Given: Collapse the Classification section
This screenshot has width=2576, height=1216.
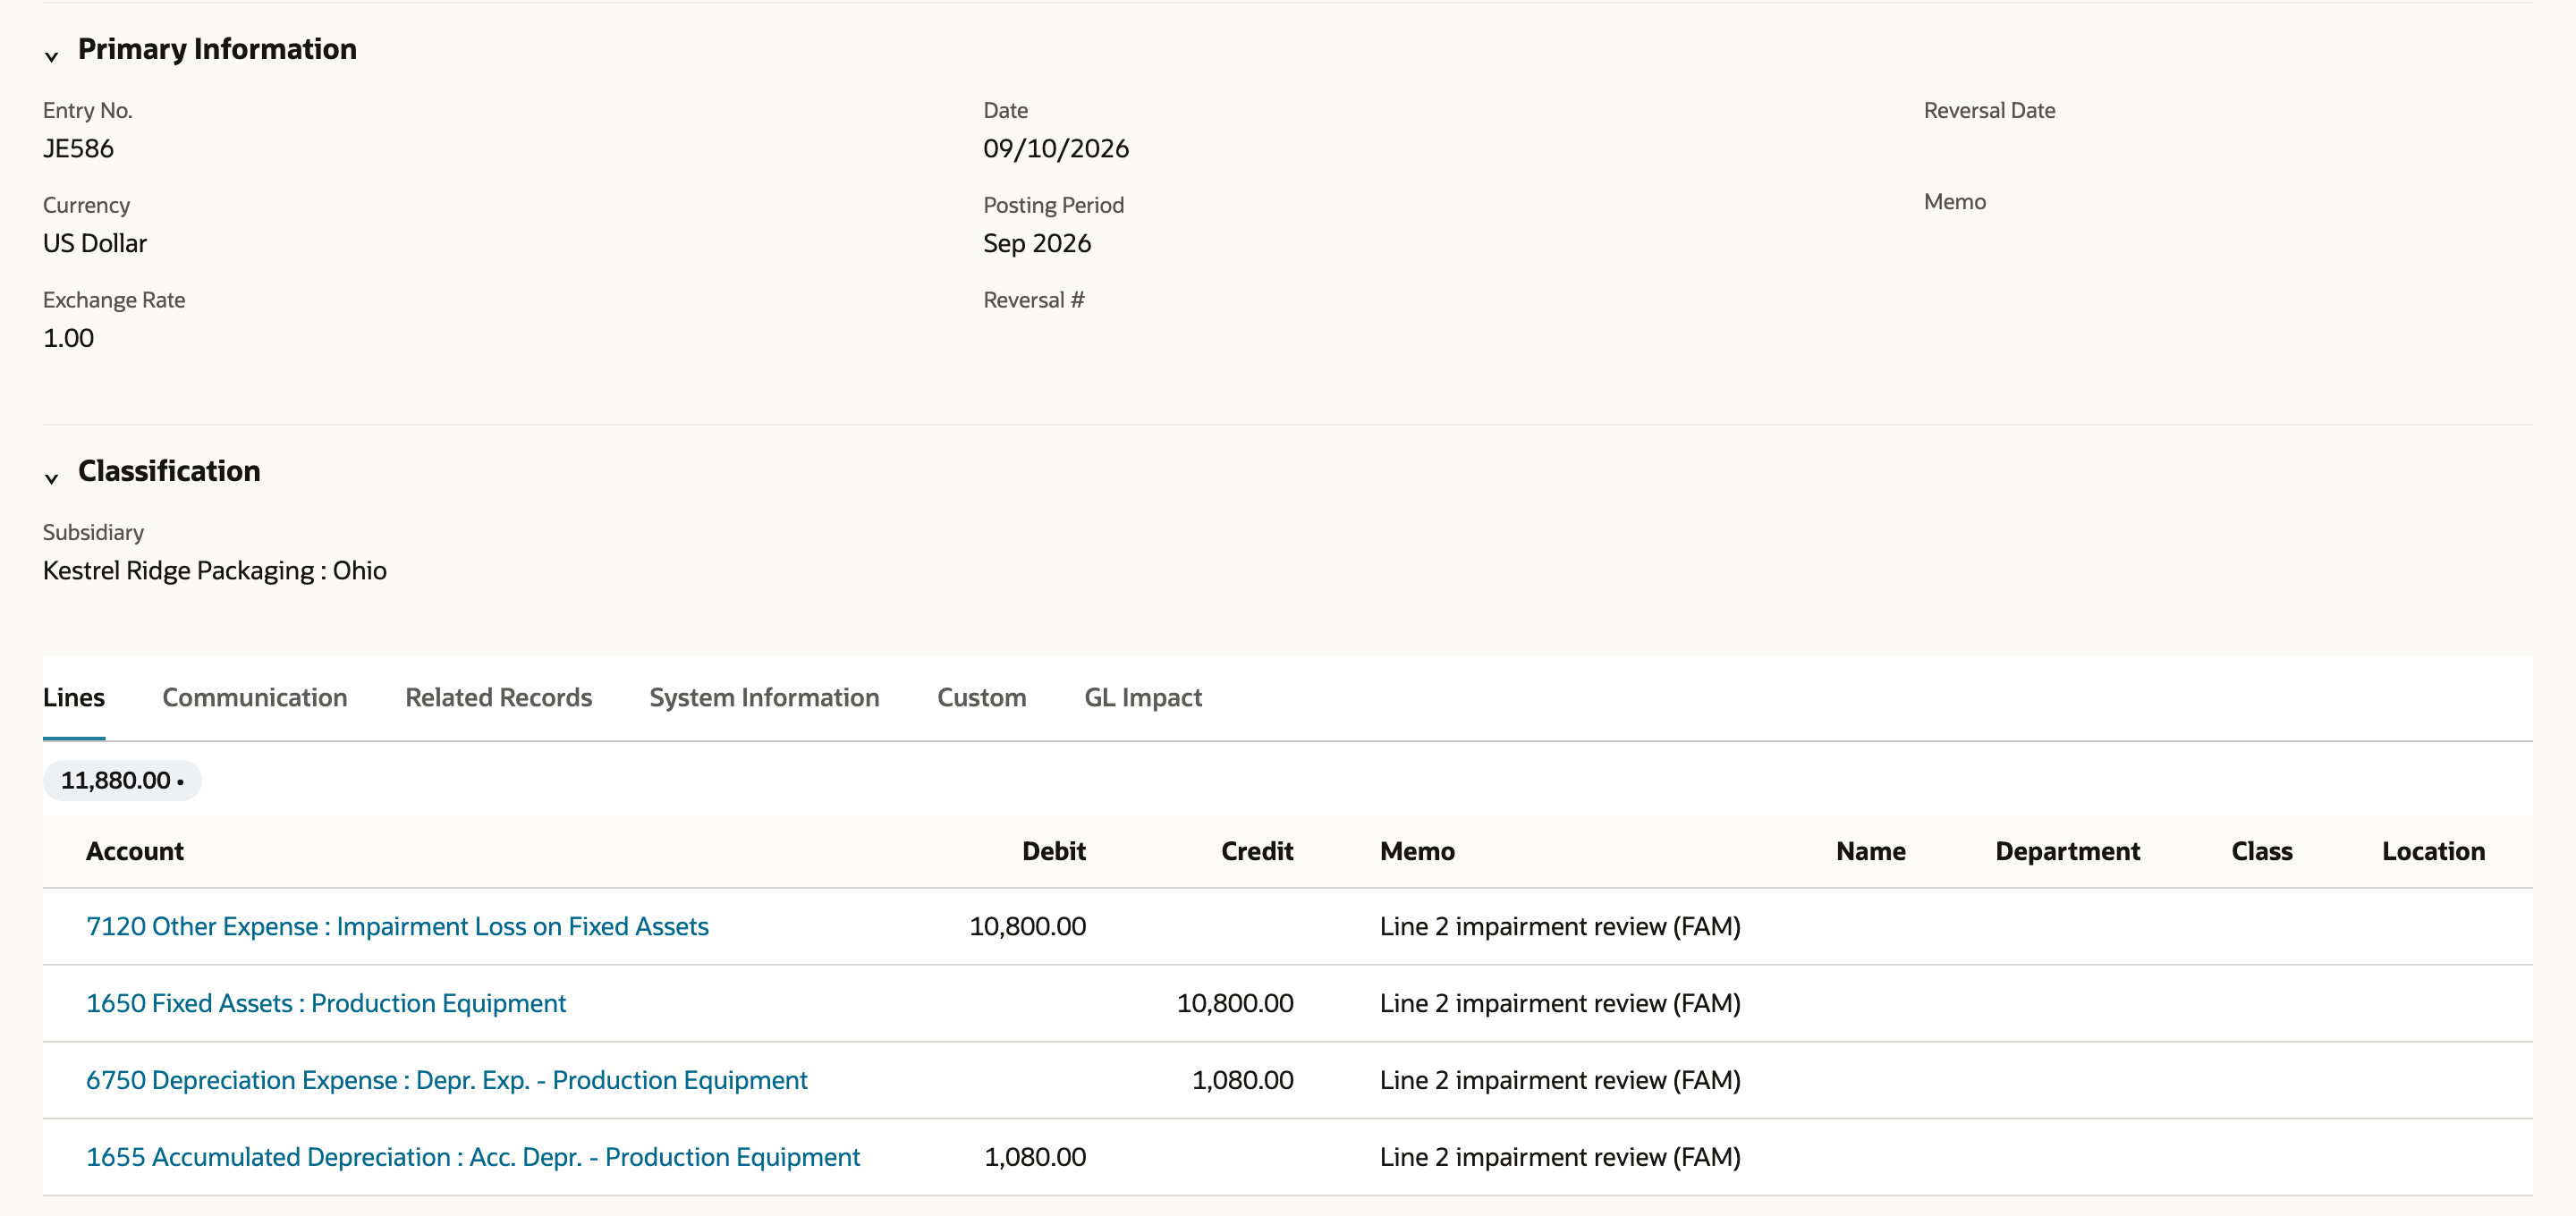Looking at the screenshot, I should click(x=52, y=478).
